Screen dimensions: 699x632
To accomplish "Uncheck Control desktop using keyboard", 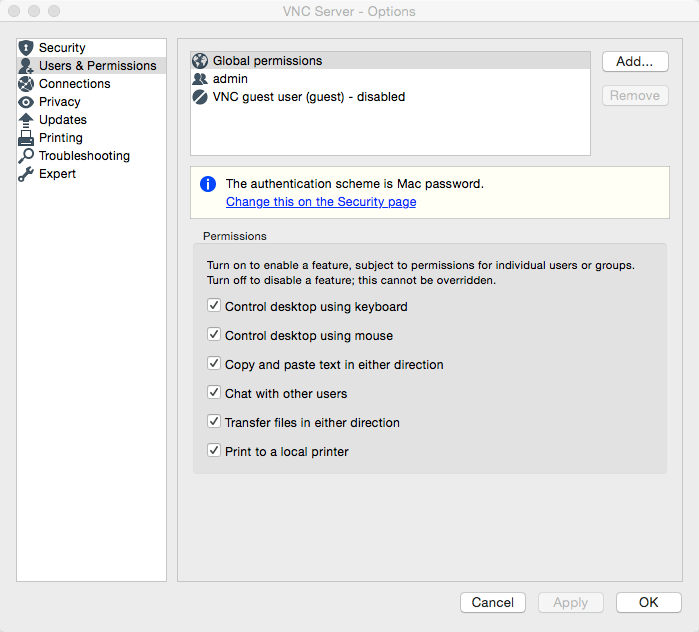I will pyautogui.click(x=214, y=305).
